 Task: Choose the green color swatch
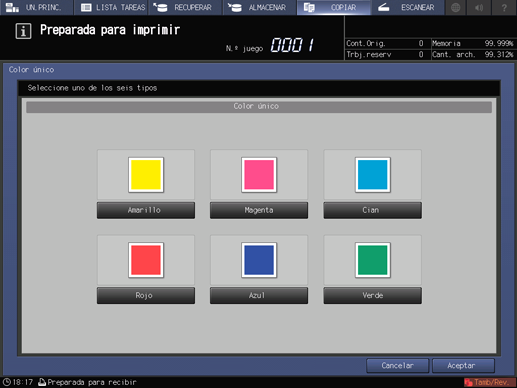tap(373, 260)
